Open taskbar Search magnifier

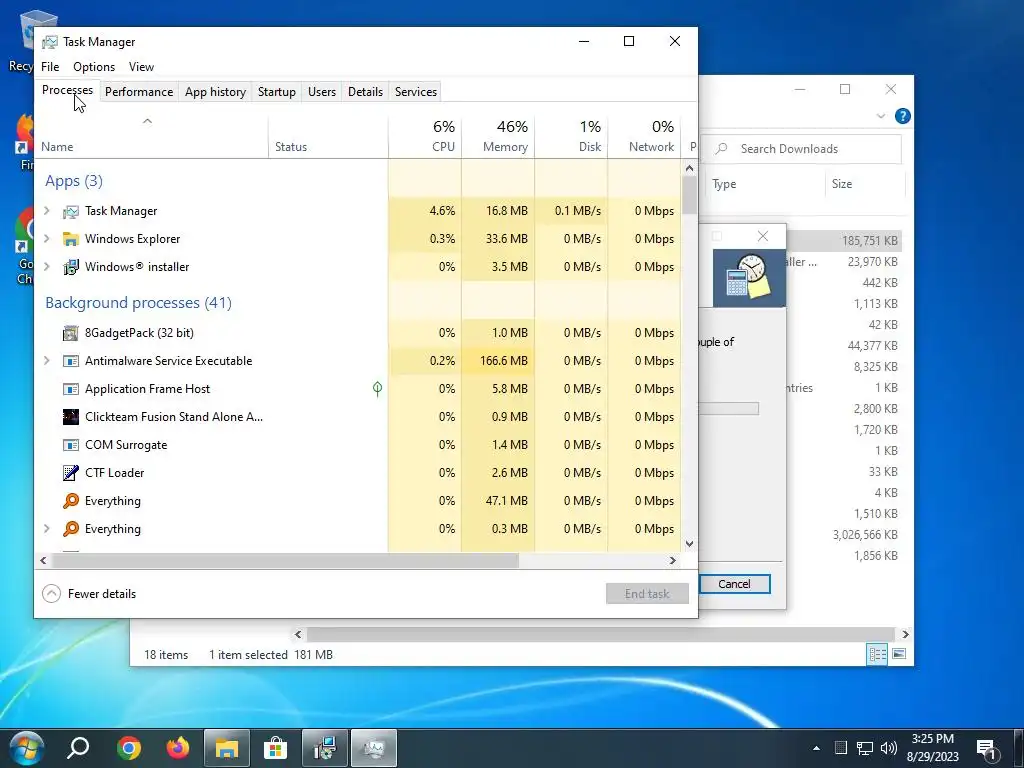coord(78,748)
